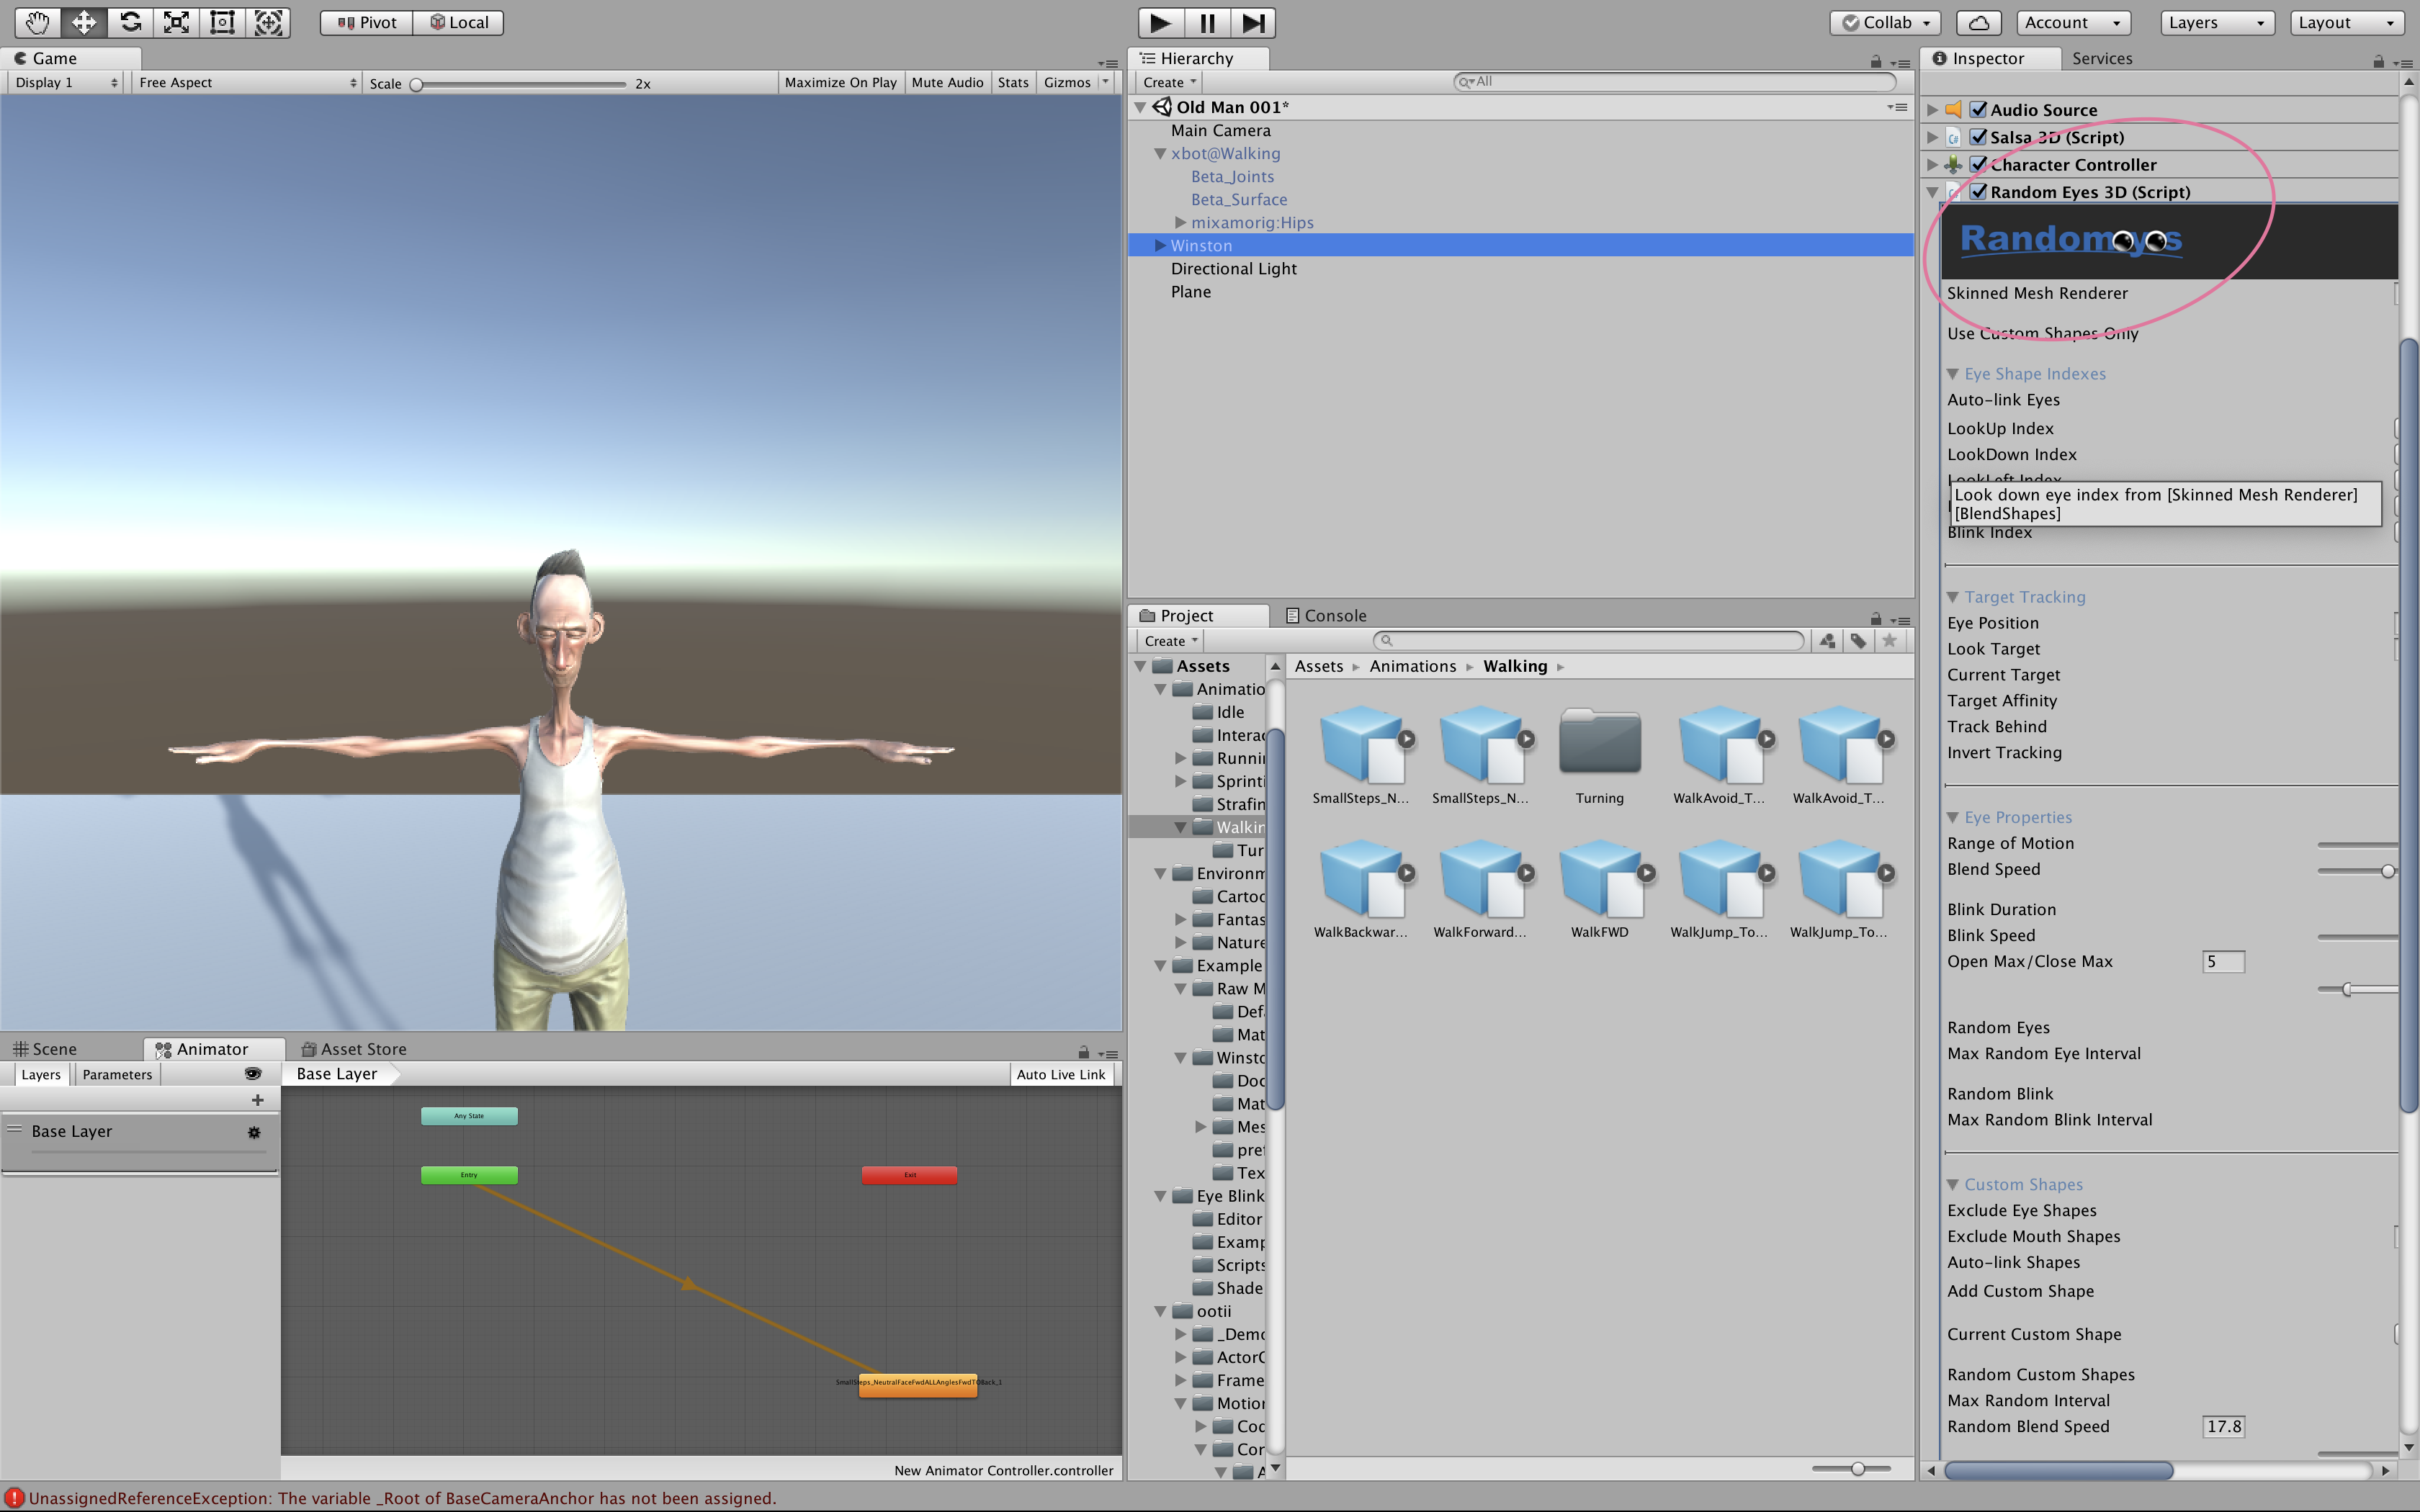Select the Scale tool
Screen dimensions: 2420x1512
tap(176, 22)
